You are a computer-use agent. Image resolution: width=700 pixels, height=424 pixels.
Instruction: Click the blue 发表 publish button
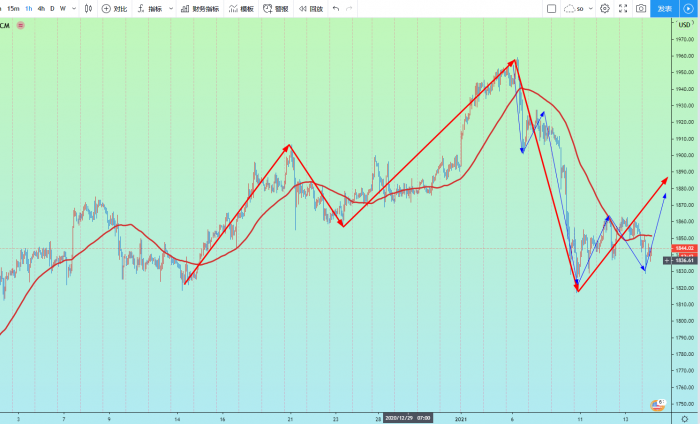666,8
